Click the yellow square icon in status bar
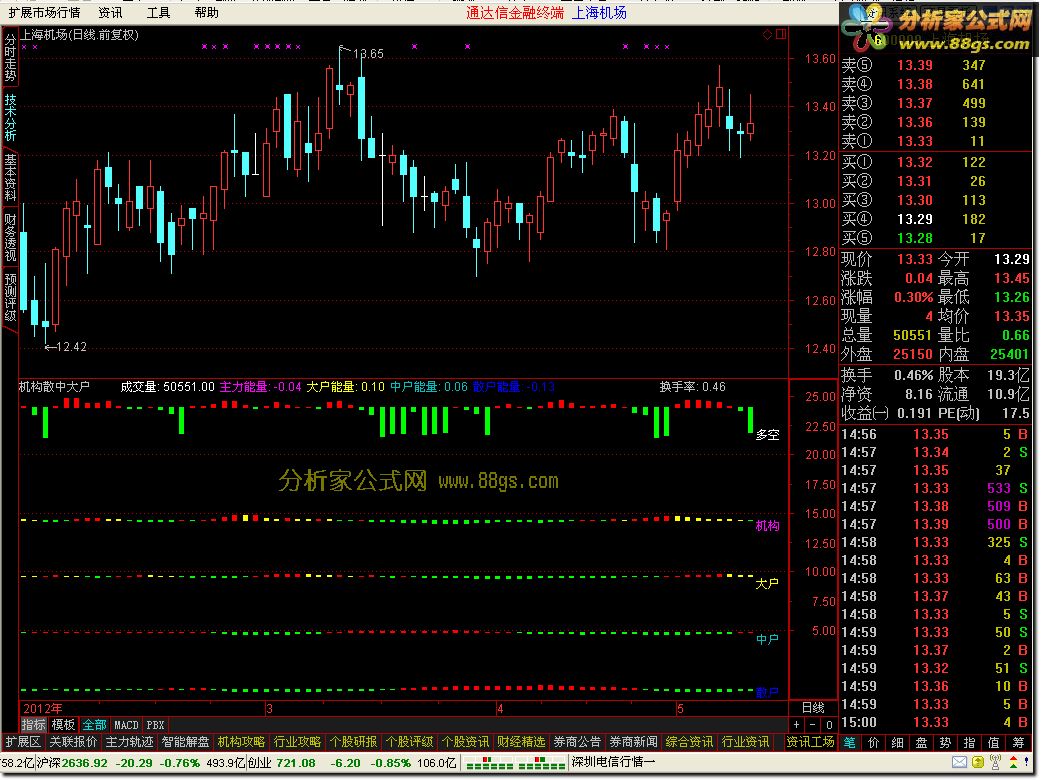 [978, 762]
